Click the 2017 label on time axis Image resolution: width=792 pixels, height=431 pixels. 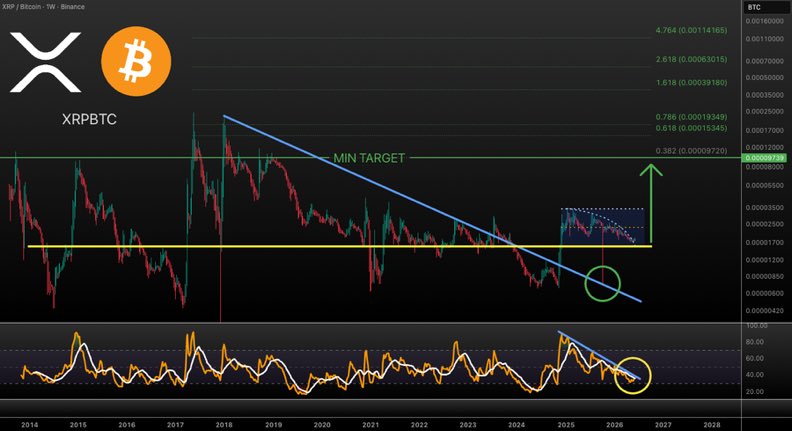pos(175,425)
